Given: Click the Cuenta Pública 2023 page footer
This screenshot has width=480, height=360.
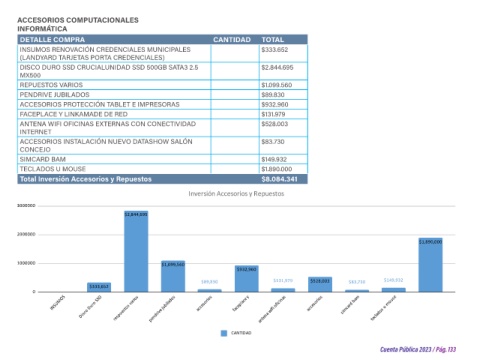Looking at the screenshot, I should [418, 349].
